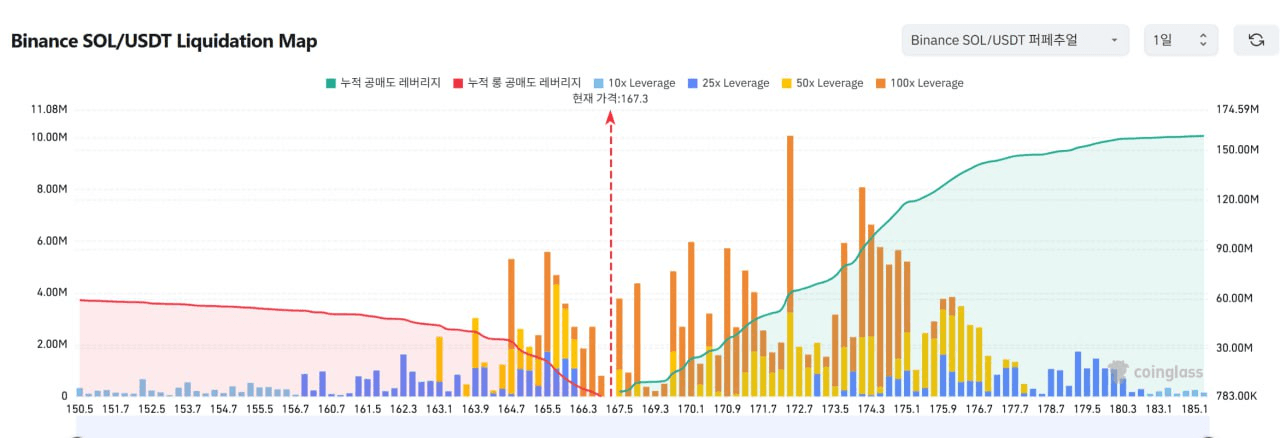Click the 30.00M right axis label
The width and height of the screenshot is (1280, 438).
(x=1236, y=348)
